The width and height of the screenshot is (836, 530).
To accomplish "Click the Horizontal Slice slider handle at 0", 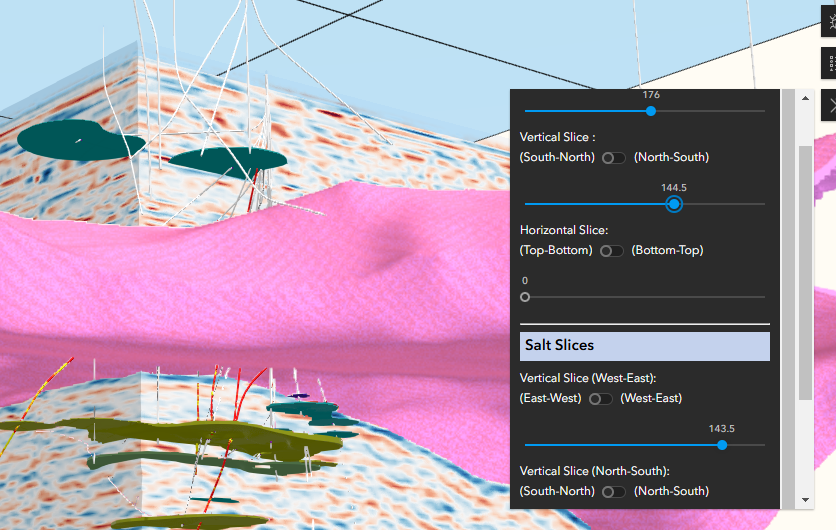I will [525, 297].
